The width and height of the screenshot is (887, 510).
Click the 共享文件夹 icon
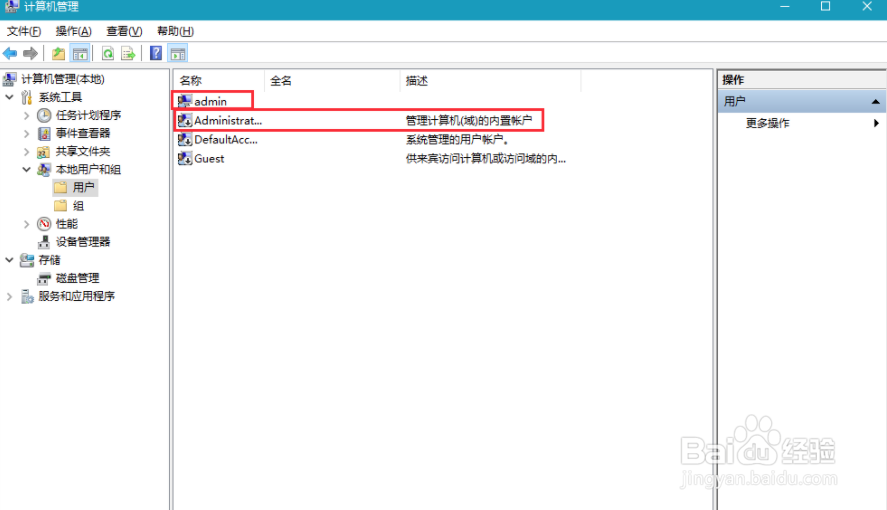(x=44, y=152)
